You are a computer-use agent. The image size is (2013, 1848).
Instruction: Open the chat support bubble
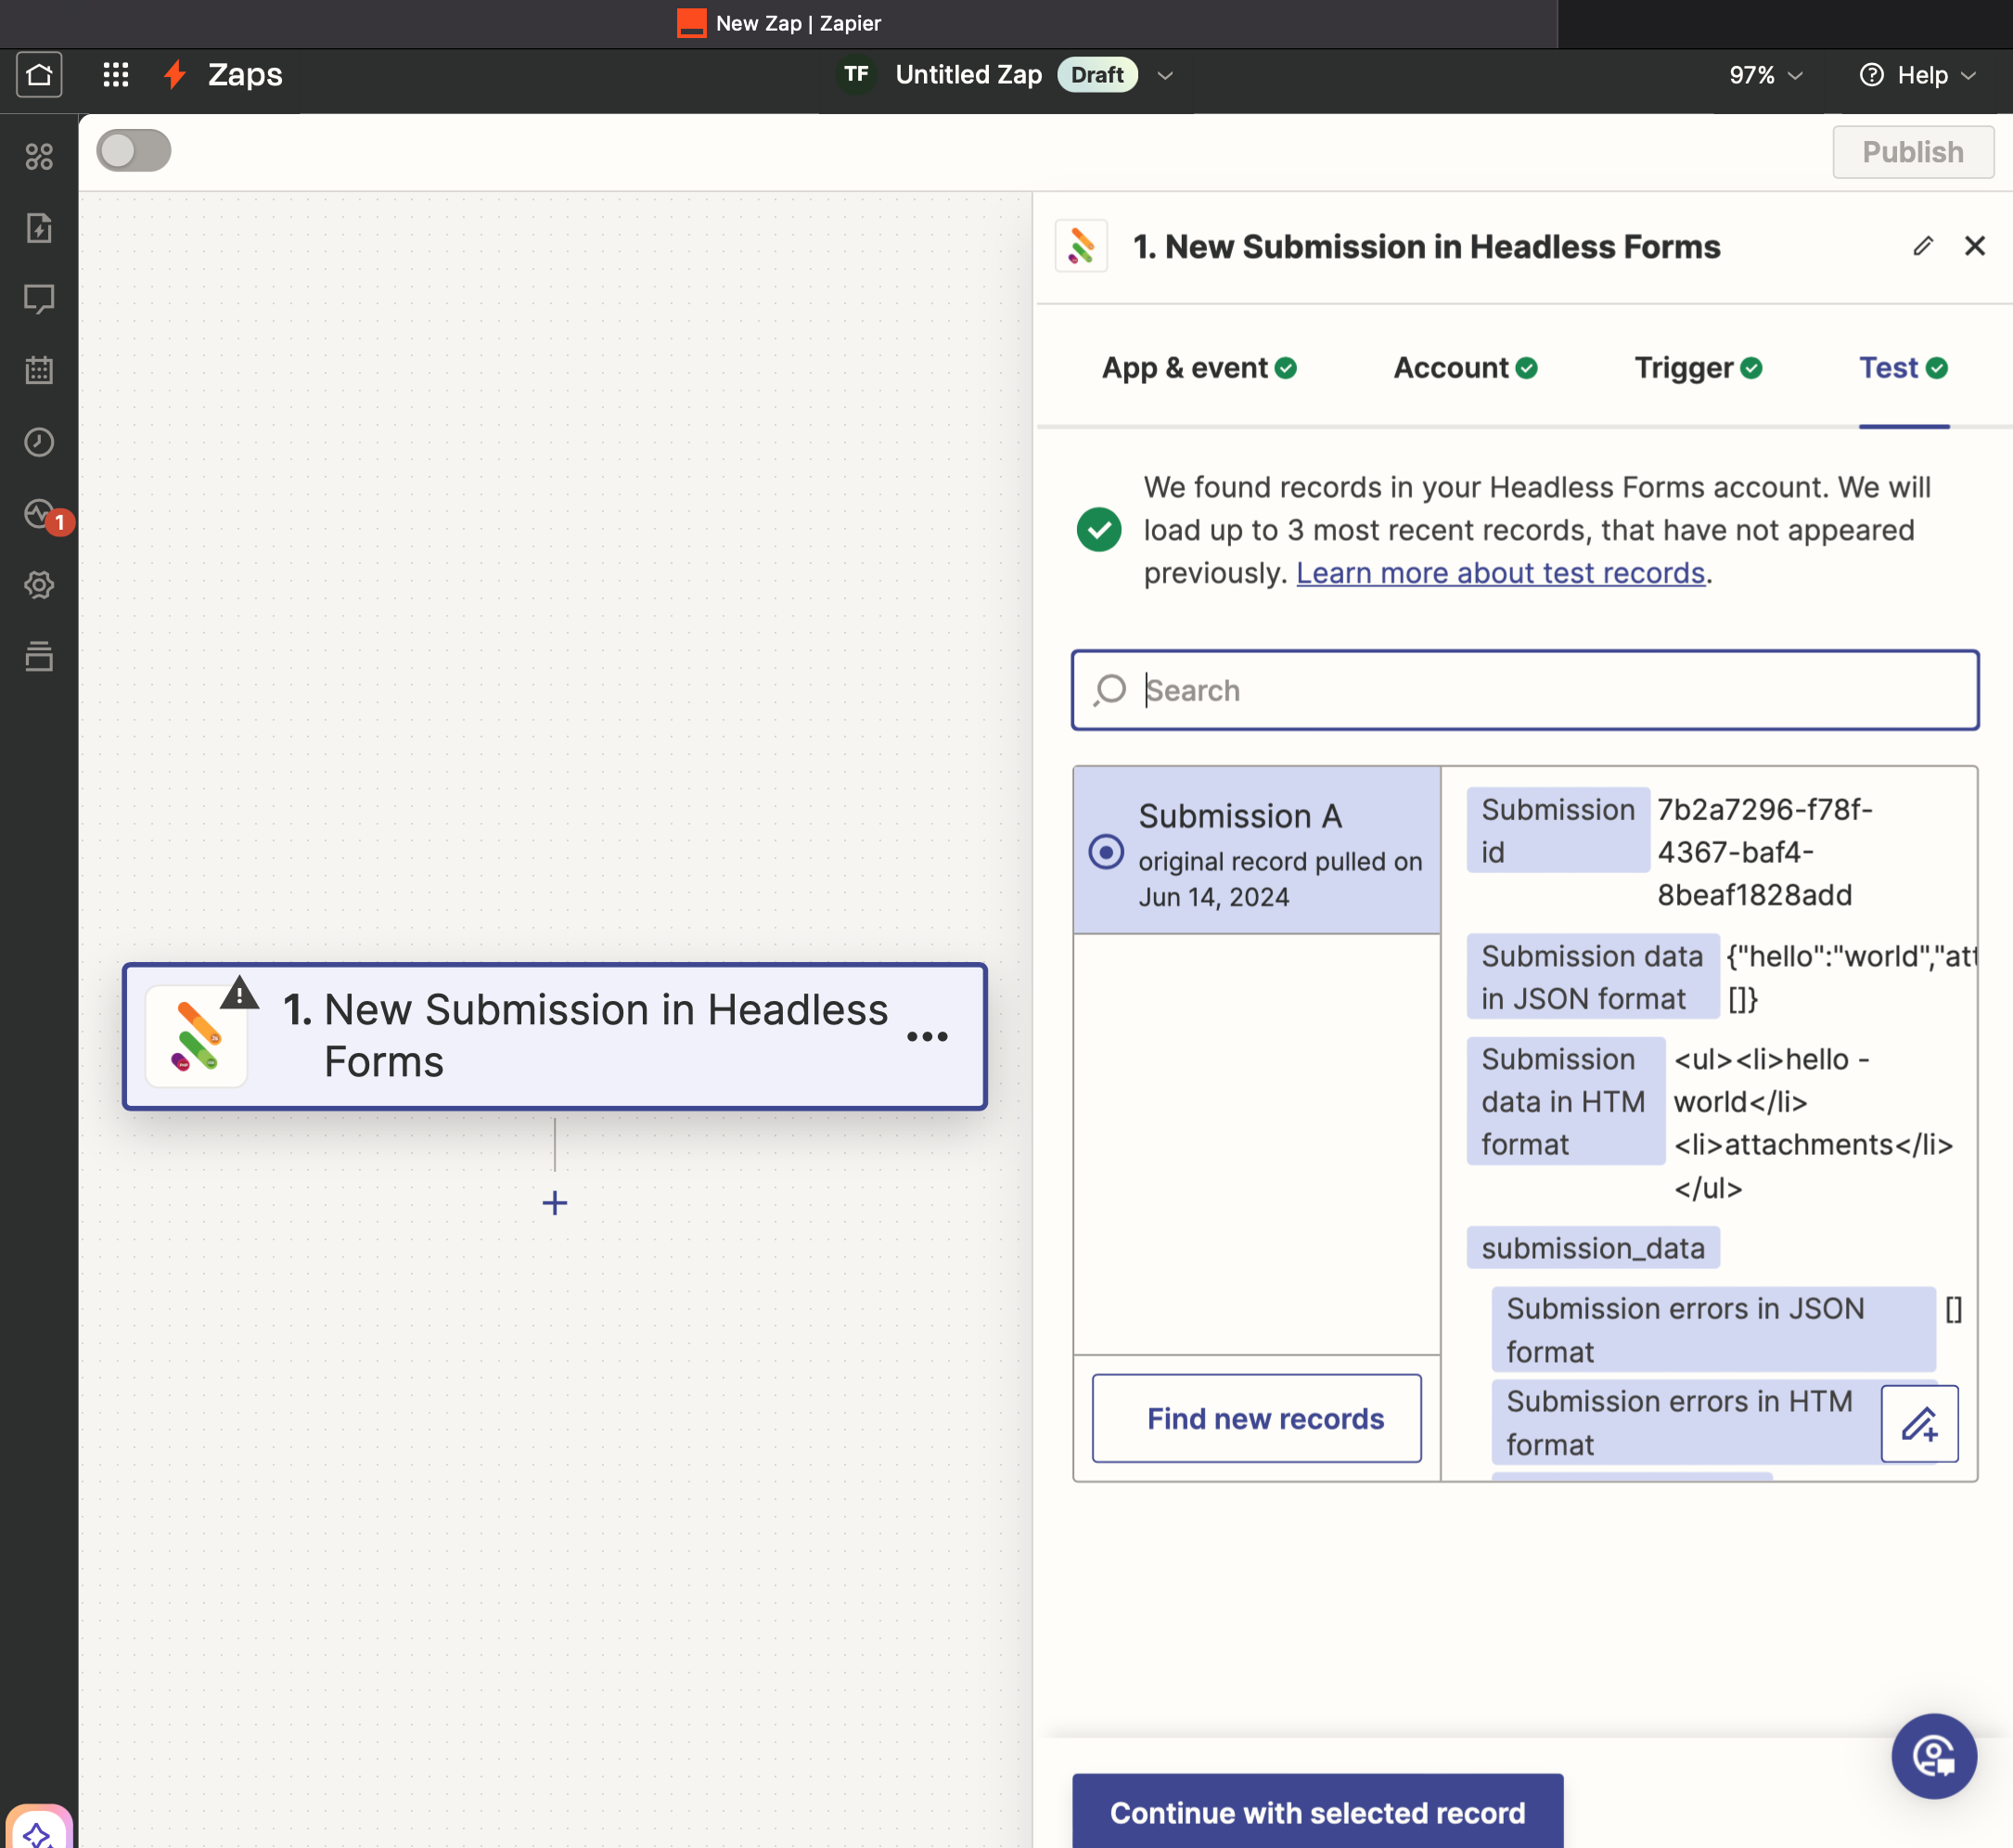click(x=1934, y=1756)
